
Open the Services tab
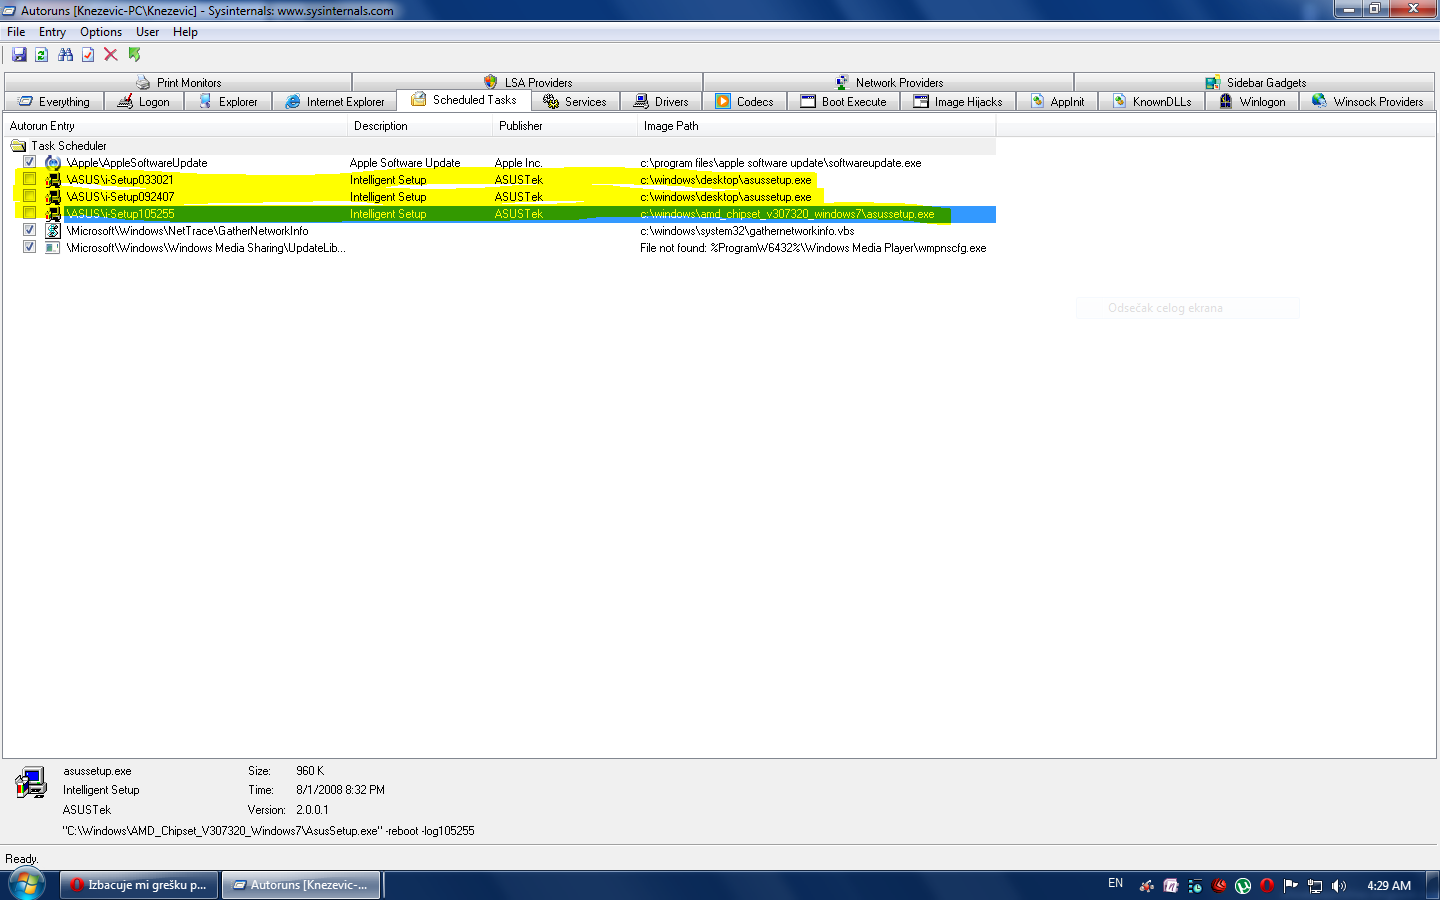pyautogui.click(x=575, y=101)
